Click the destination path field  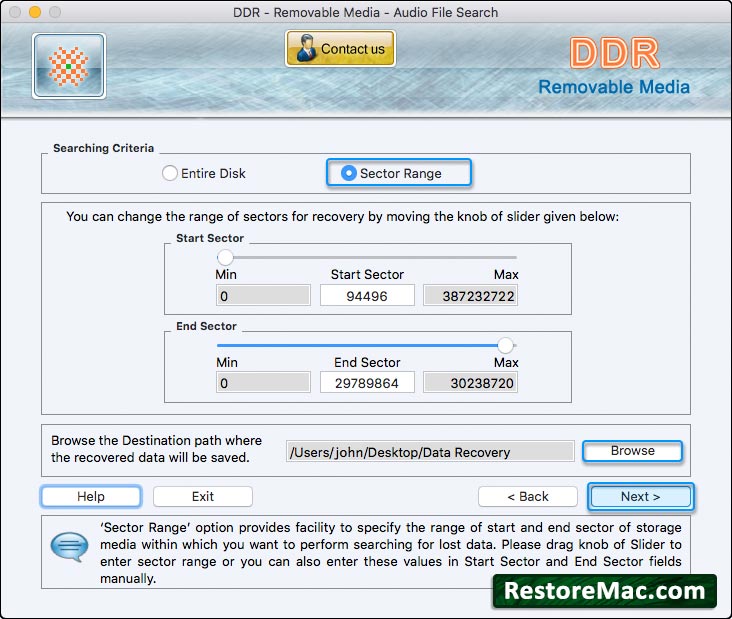pyautogui.click(x=430, y=452)
